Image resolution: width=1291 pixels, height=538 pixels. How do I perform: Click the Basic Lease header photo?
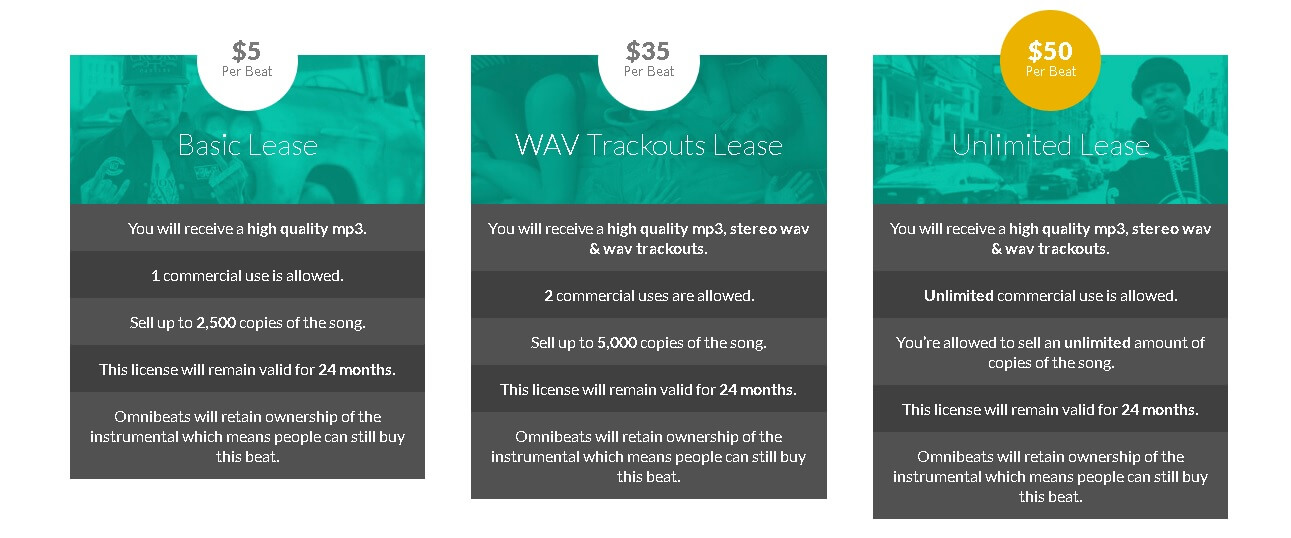click(247, 130)
